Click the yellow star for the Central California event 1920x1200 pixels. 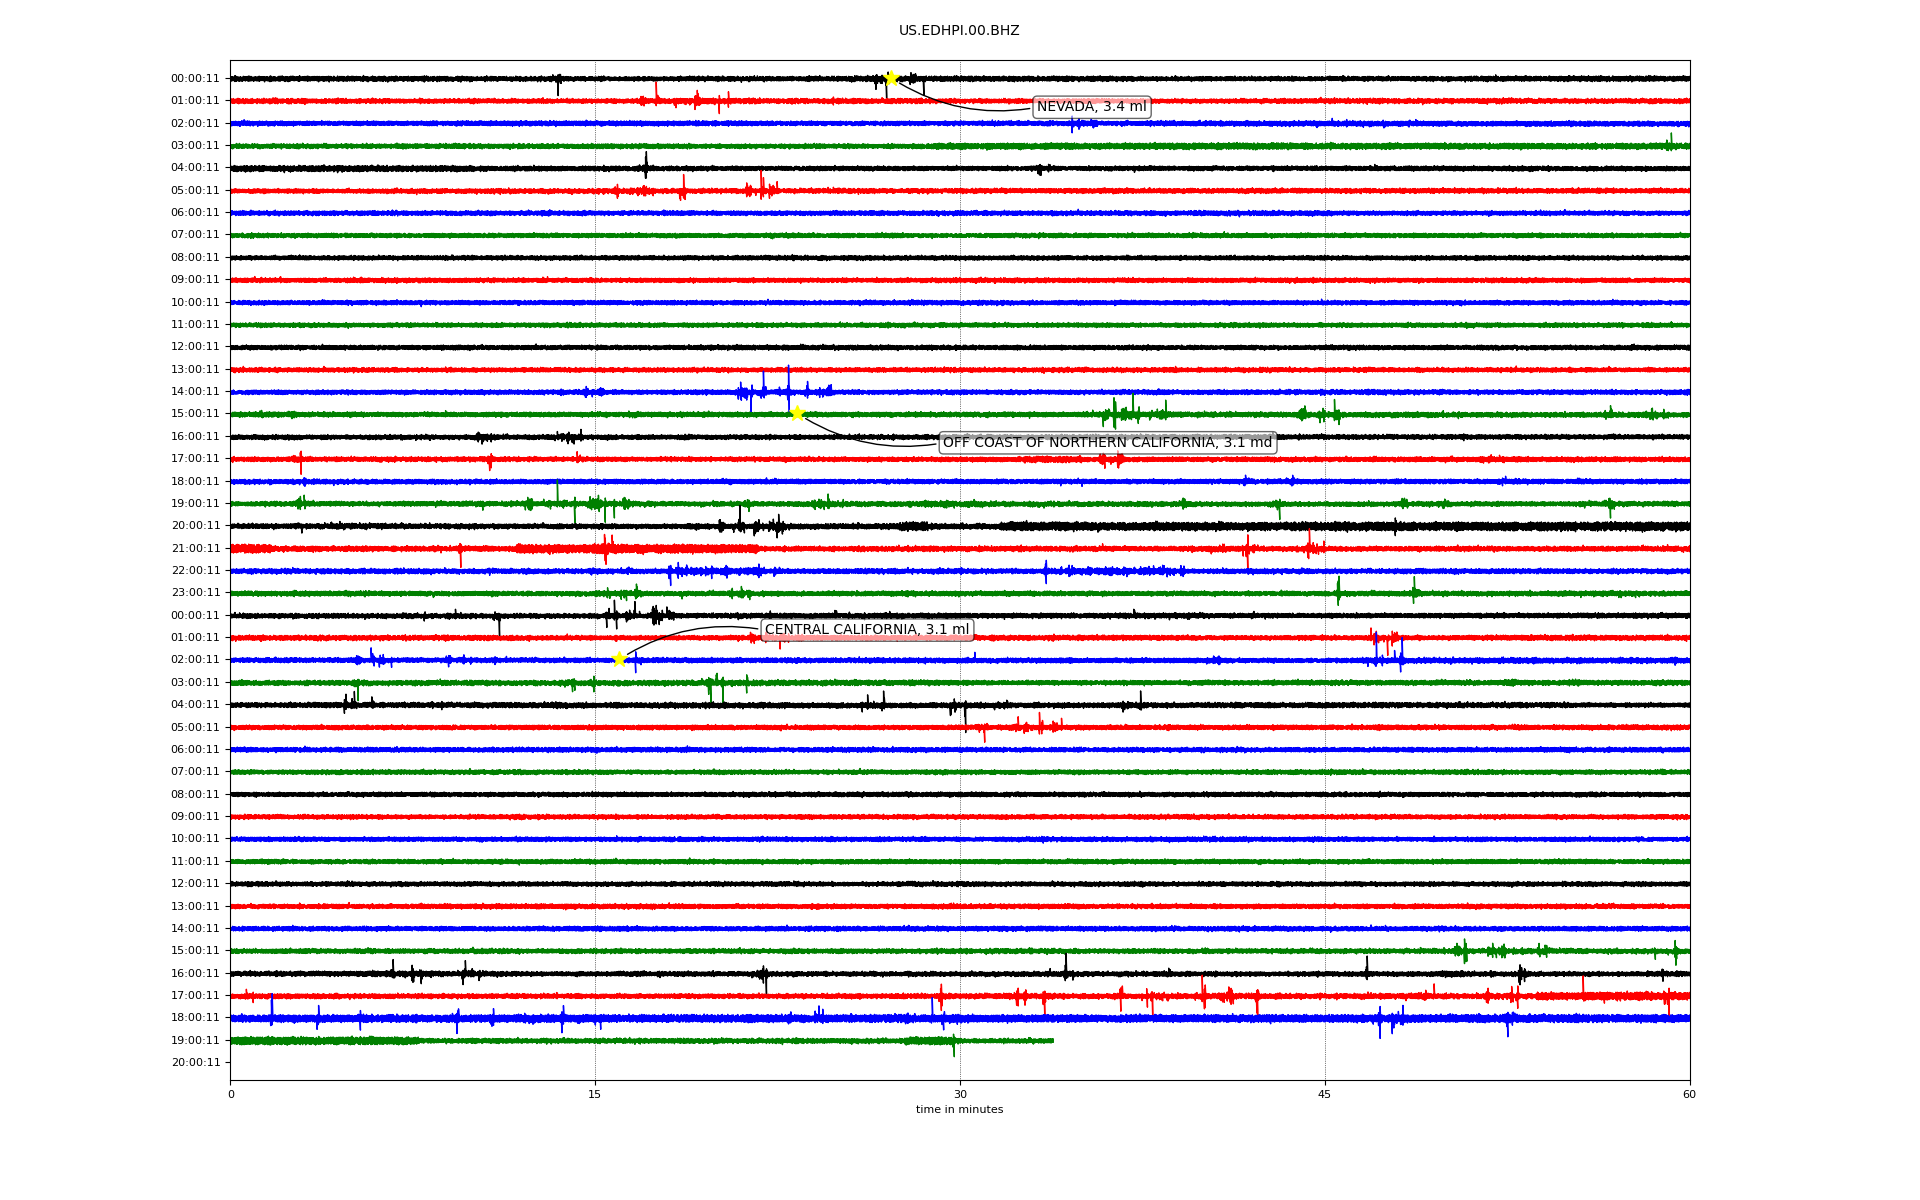coord(619,659)
